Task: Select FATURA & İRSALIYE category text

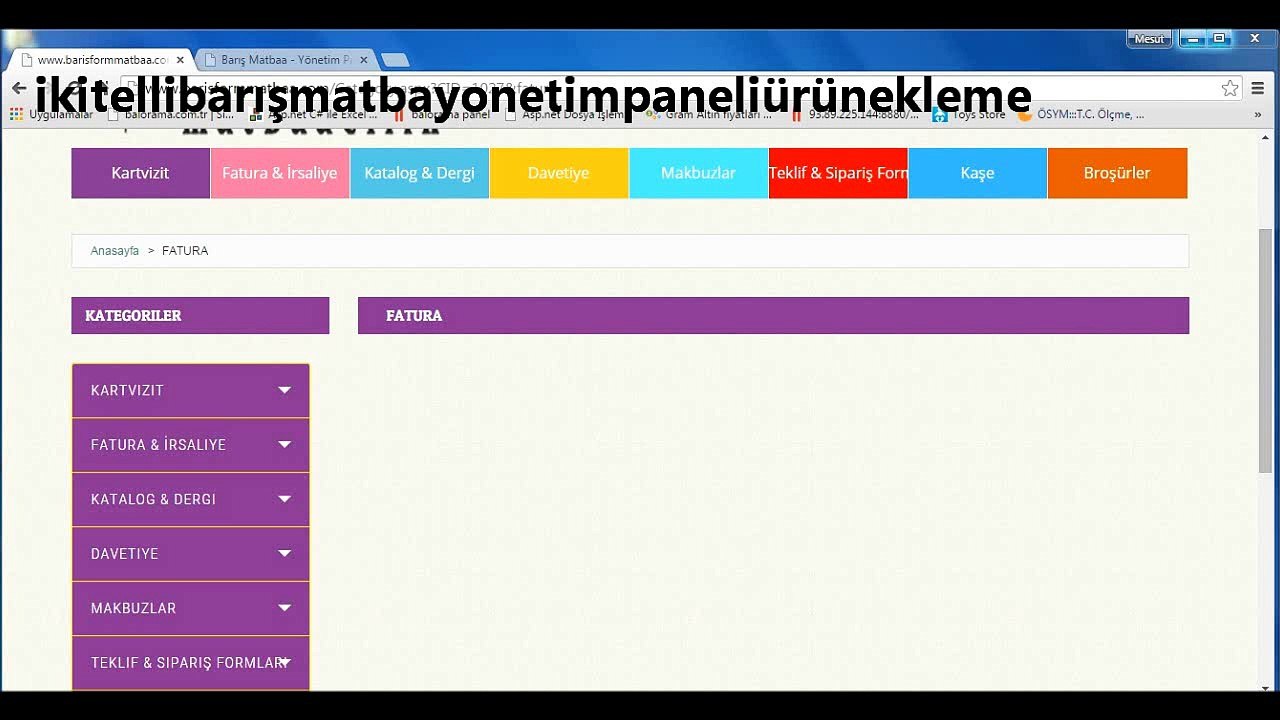Action: (158, 445)
